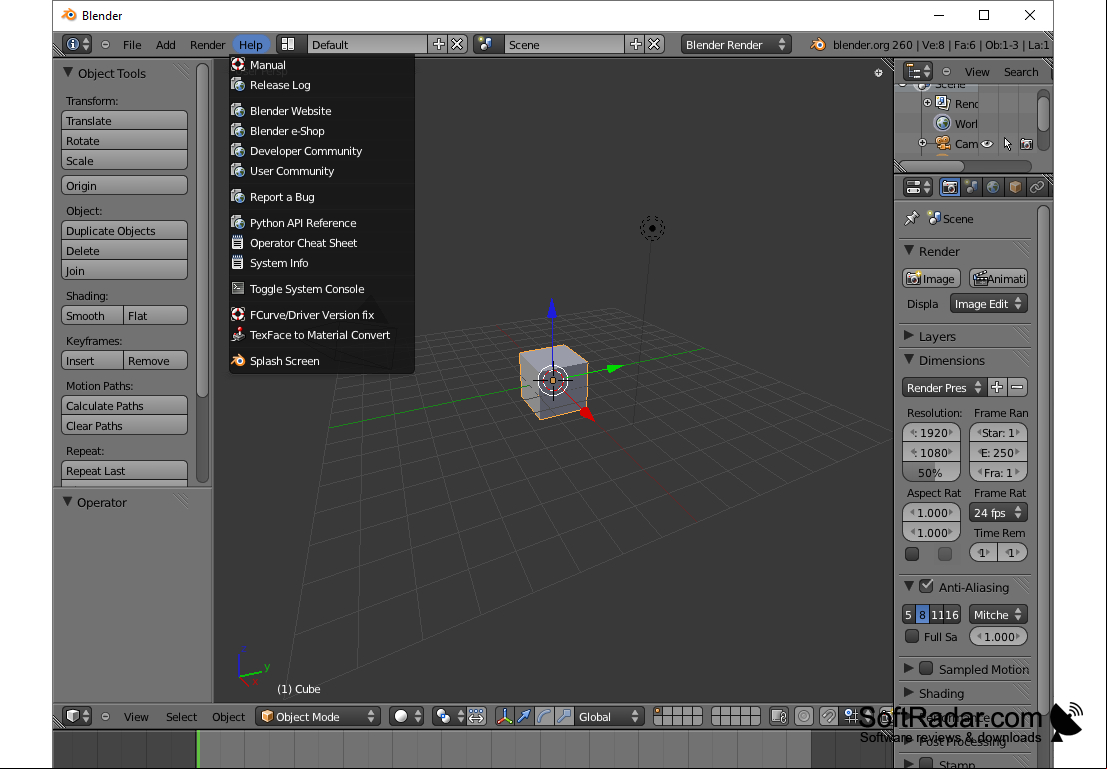The image size is (1107, 769).
Task: Open the Splash Screen menu entry
Action: 322,361
